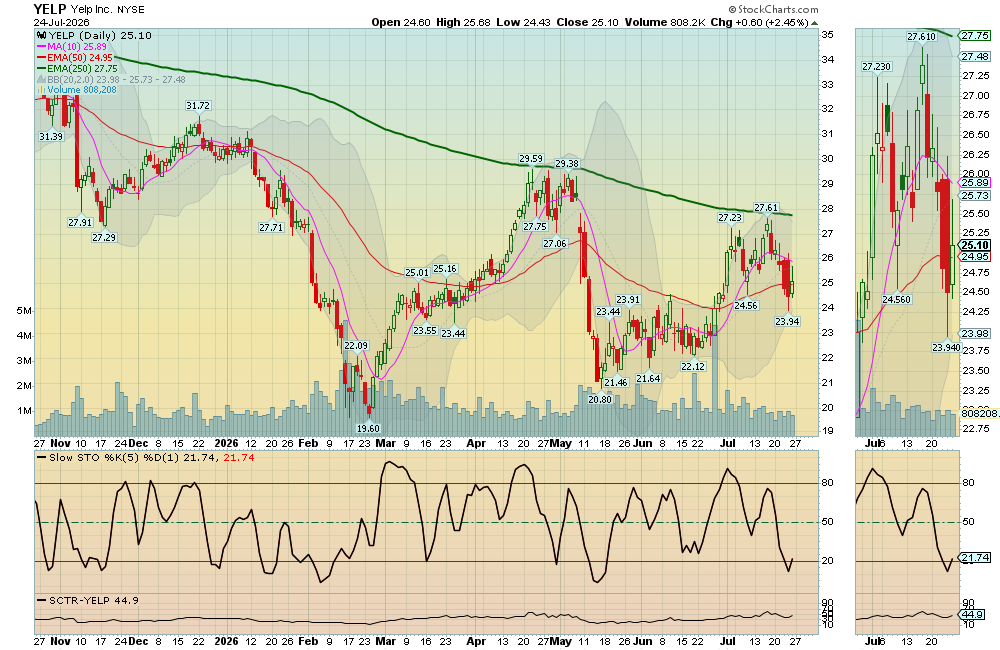Click the 27.06 price label
The image size is (1000, 650).
click(555, 244)
